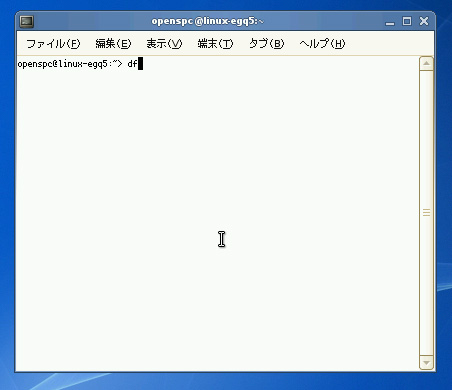
Task: Open the 編集(E) menu
Action: pyautogui.click(x=113, y=44)
